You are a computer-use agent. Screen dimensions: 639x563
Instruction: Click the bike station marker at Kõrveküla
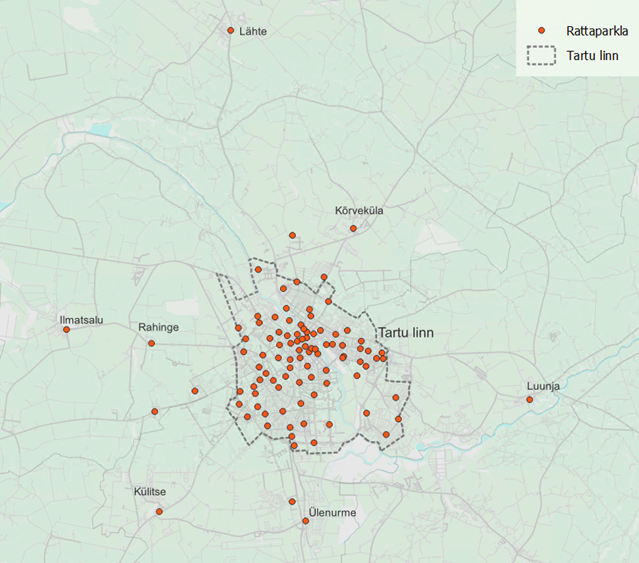353,229
